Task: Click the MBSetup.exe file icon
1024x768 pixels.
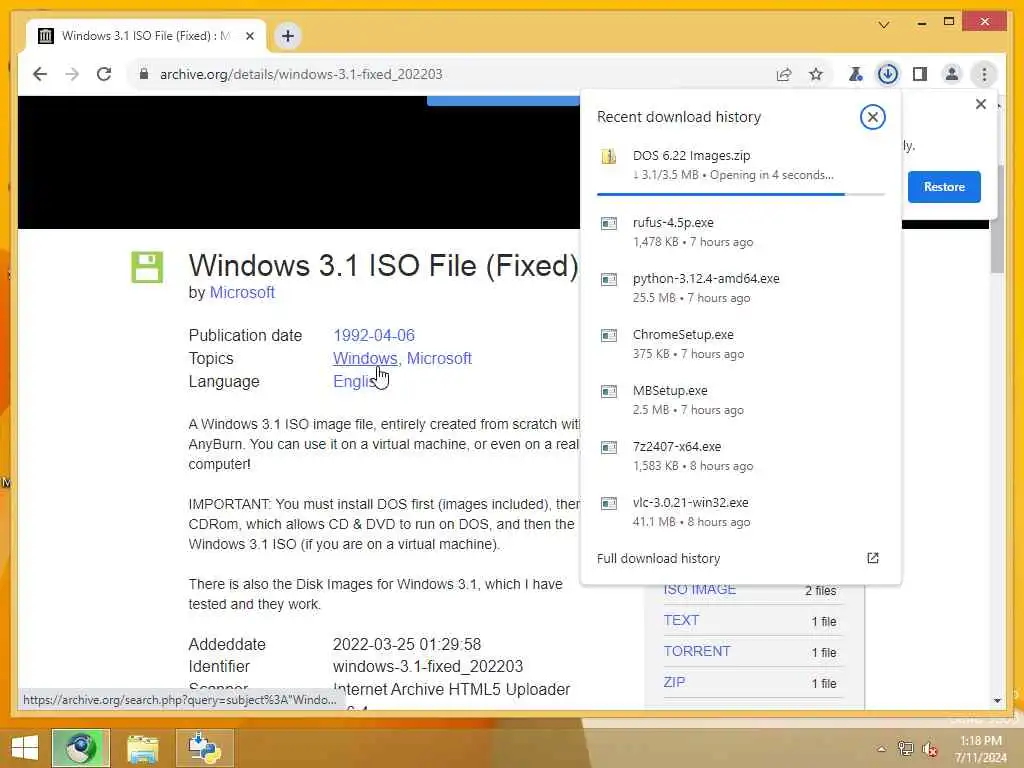Action: (x=609, y=392)
